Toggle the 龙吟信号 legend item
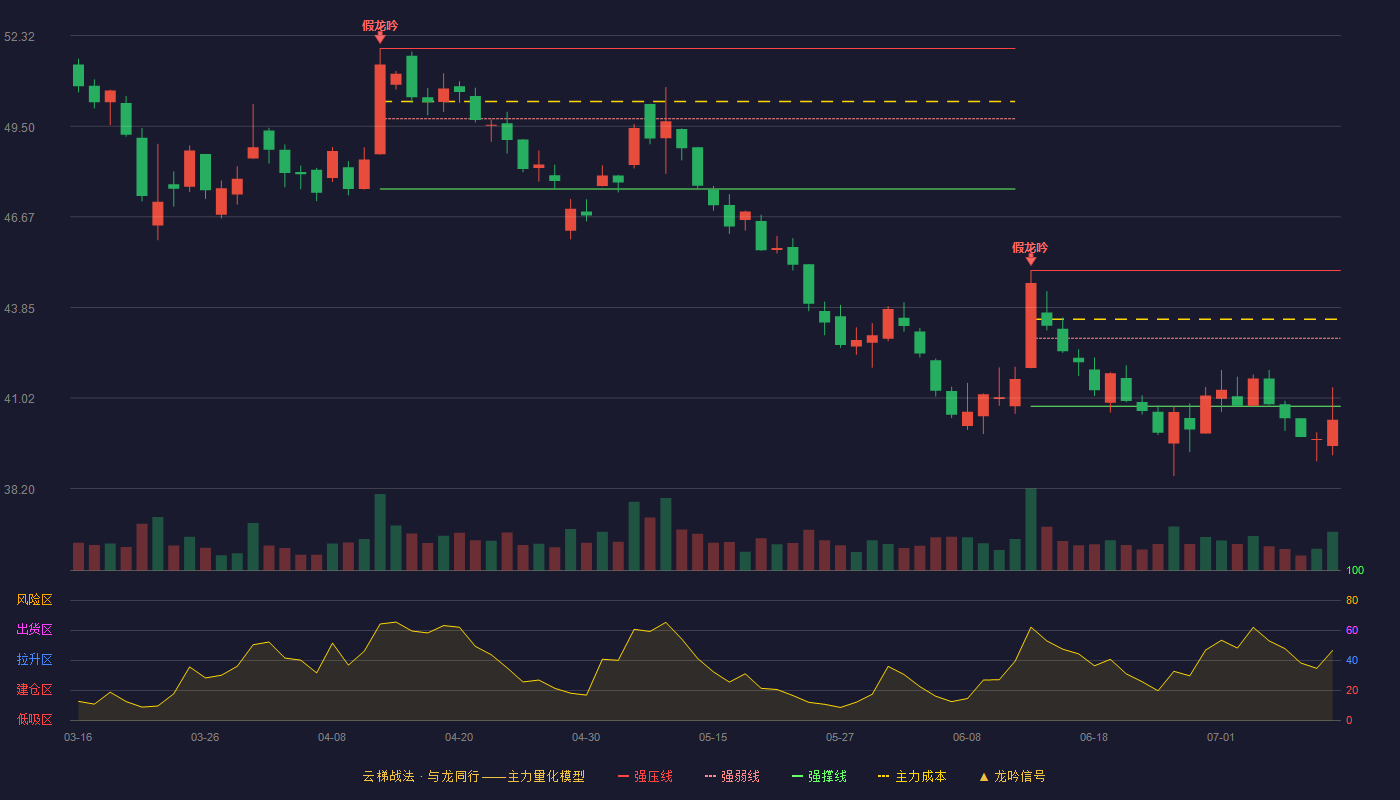The width and height of the screenshot is (1400, 800). point(1012,776)
